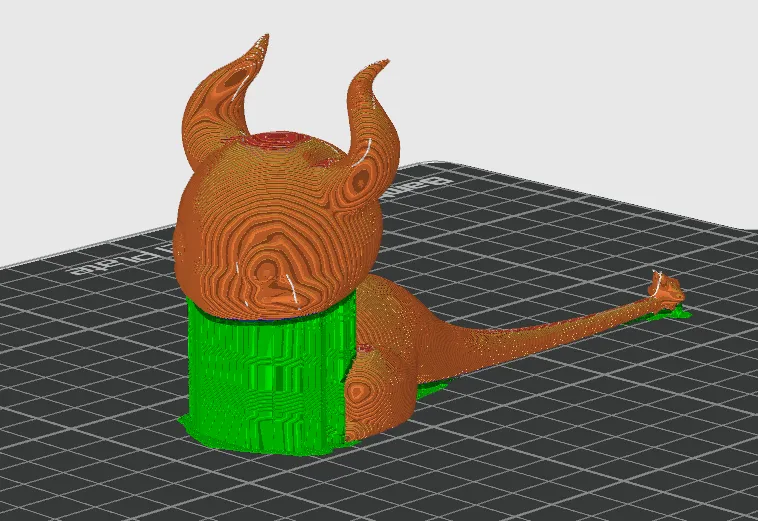Screen dimensions: 758x521
Task: Click the pointed tip of the left horn
Action: coord(261,41)
